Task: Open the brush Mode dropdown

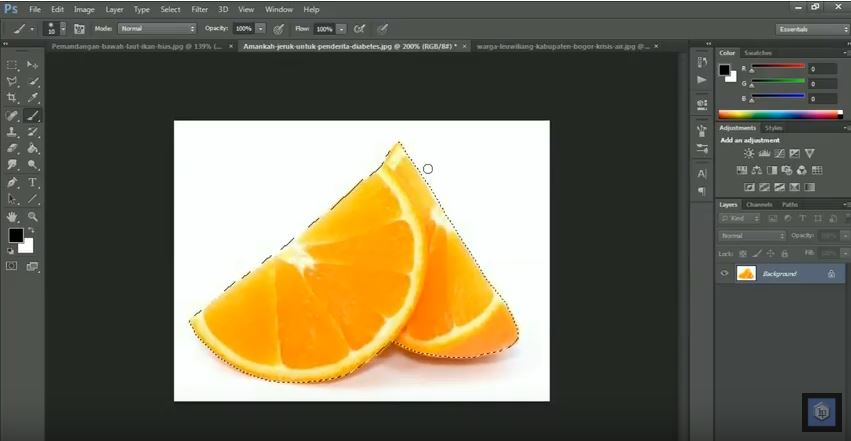Action: [157, 29]
